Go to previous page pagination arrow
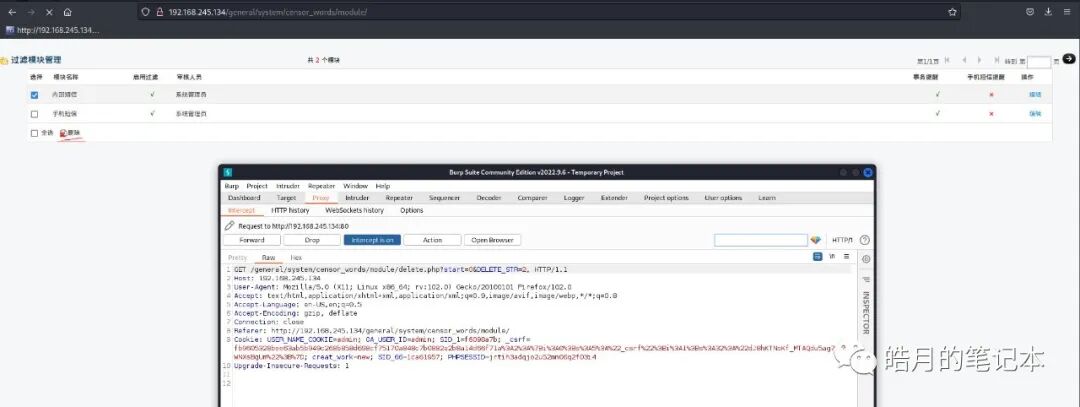Image resolution: width=1080 pixels, height=407 pixels. tap(964, 60)
